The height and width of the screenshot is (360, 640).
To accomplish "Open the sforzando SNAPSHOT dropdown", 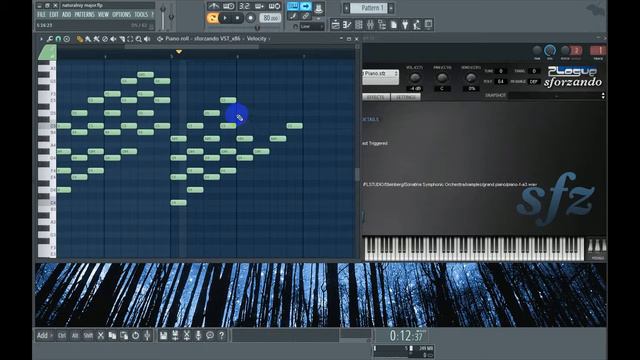I will [x=557, y=96].
